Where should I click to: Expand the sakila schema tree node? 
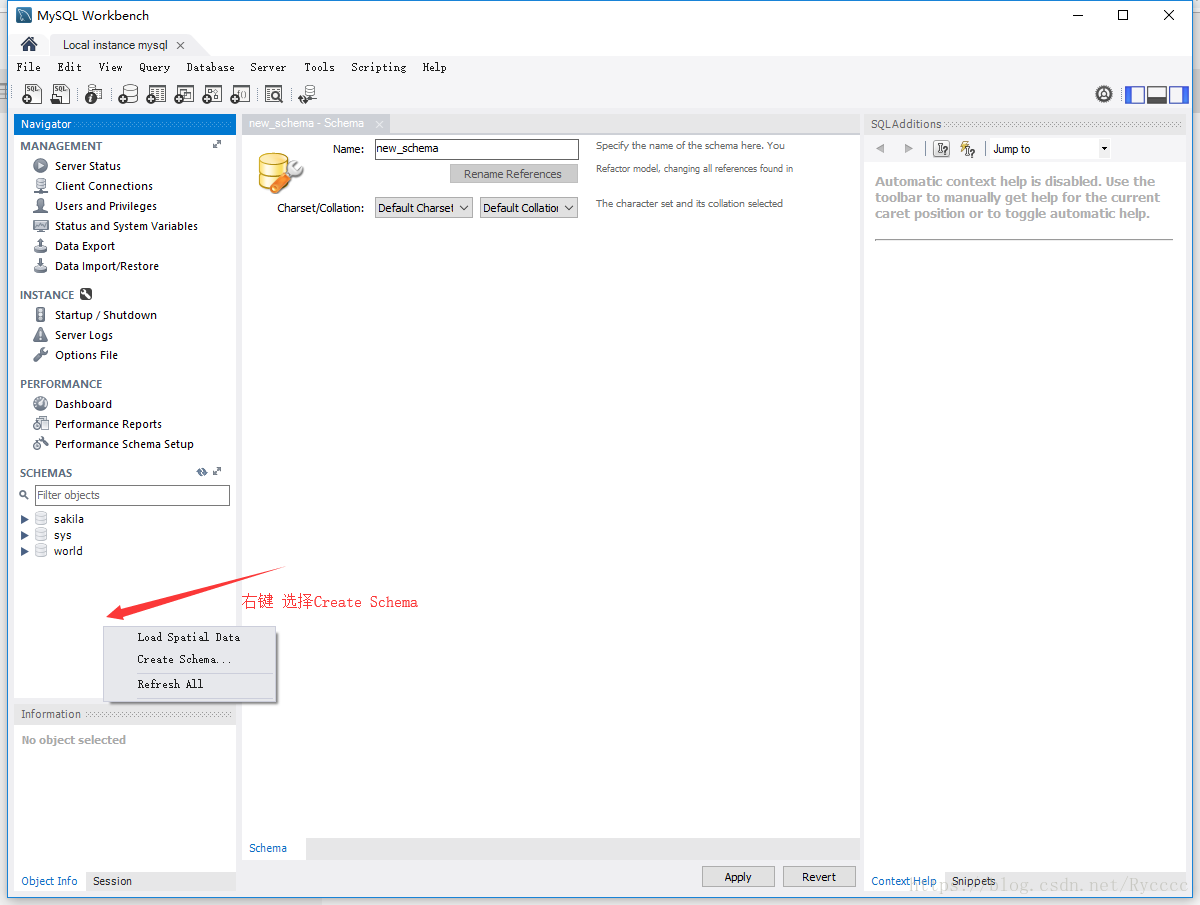[x=25, y=519]
